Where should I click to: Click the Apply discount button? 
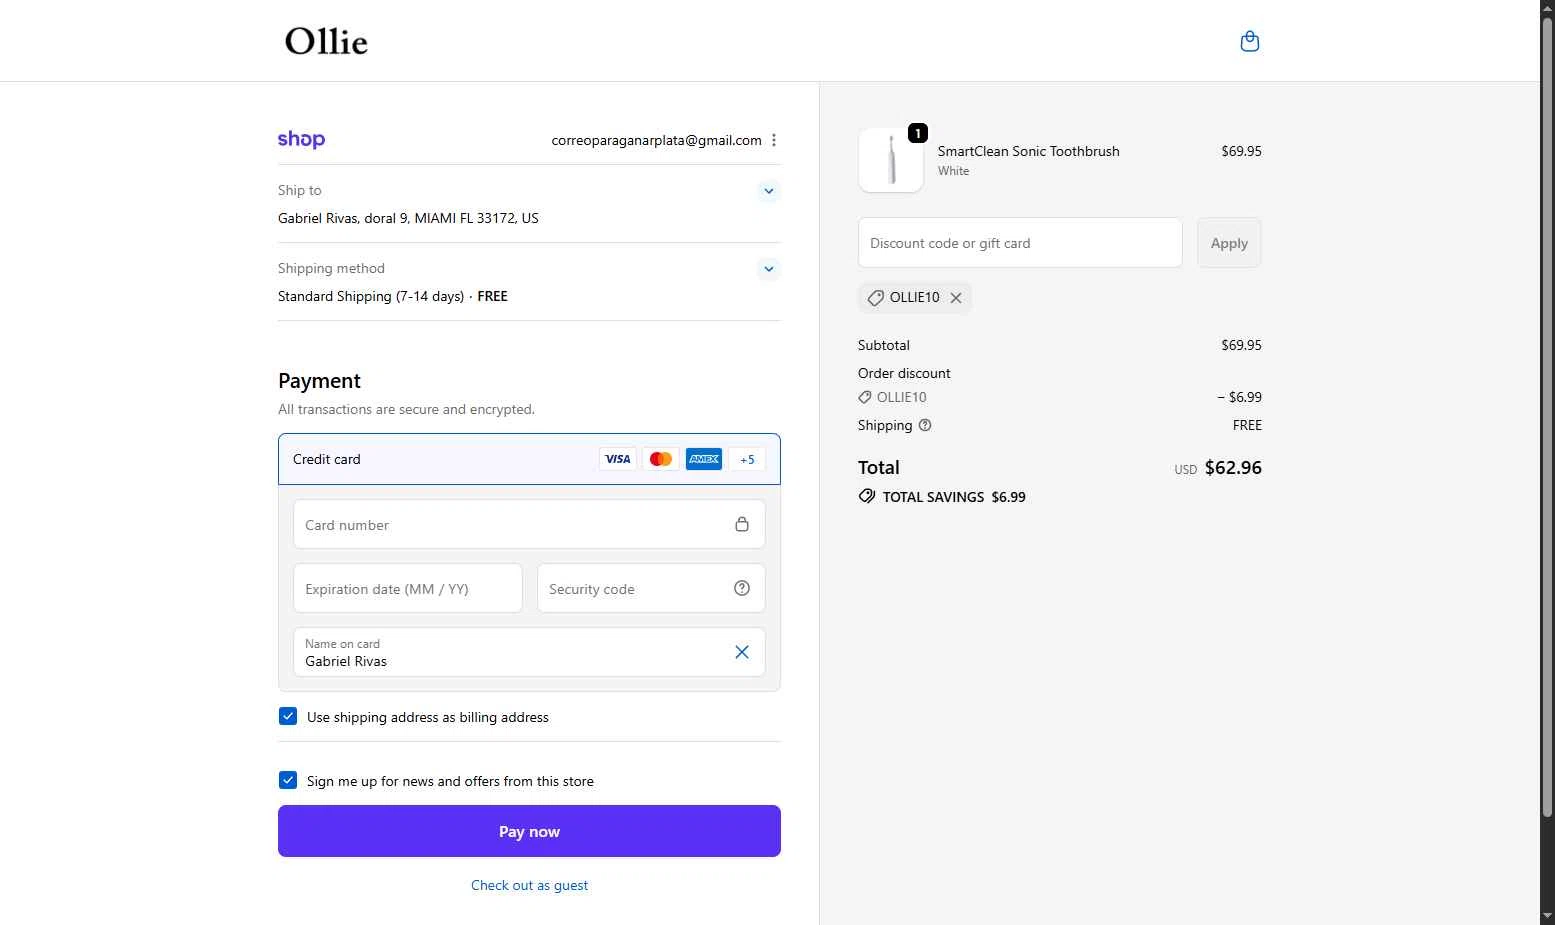[x=1229, y=243]
